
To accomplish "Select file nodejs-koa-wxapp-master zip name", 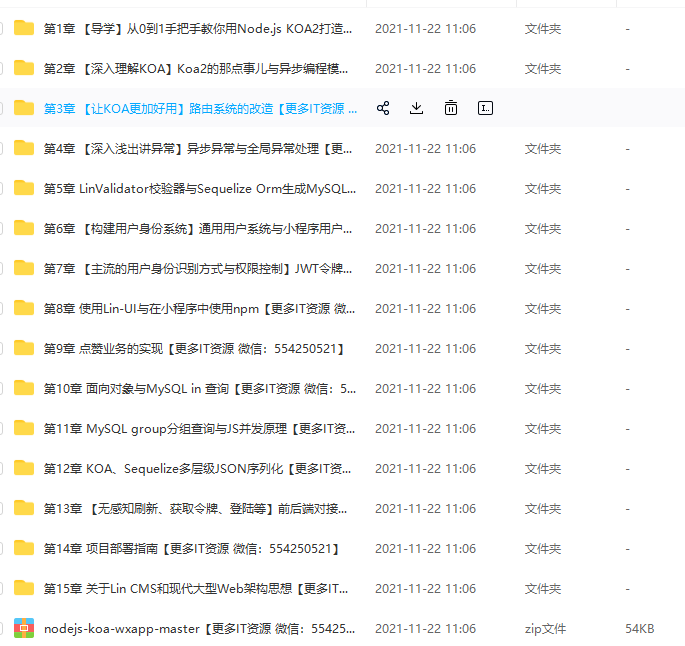I will pyautogui.click(x=199, y=629).
